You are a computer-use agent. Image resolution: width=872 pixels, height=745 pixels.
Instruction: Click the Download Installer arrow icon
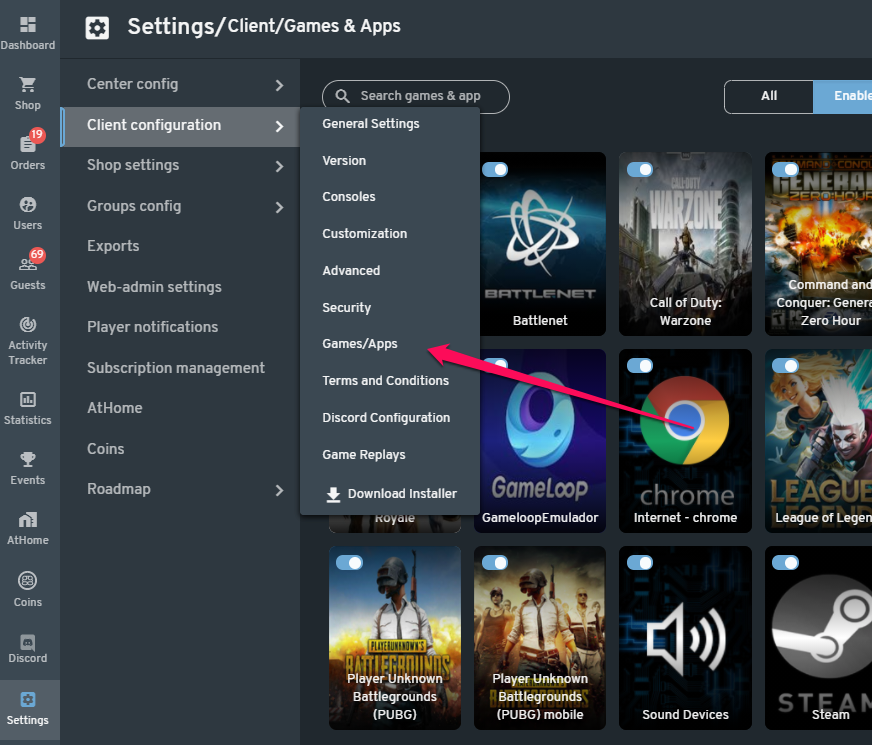click(333, 494)
